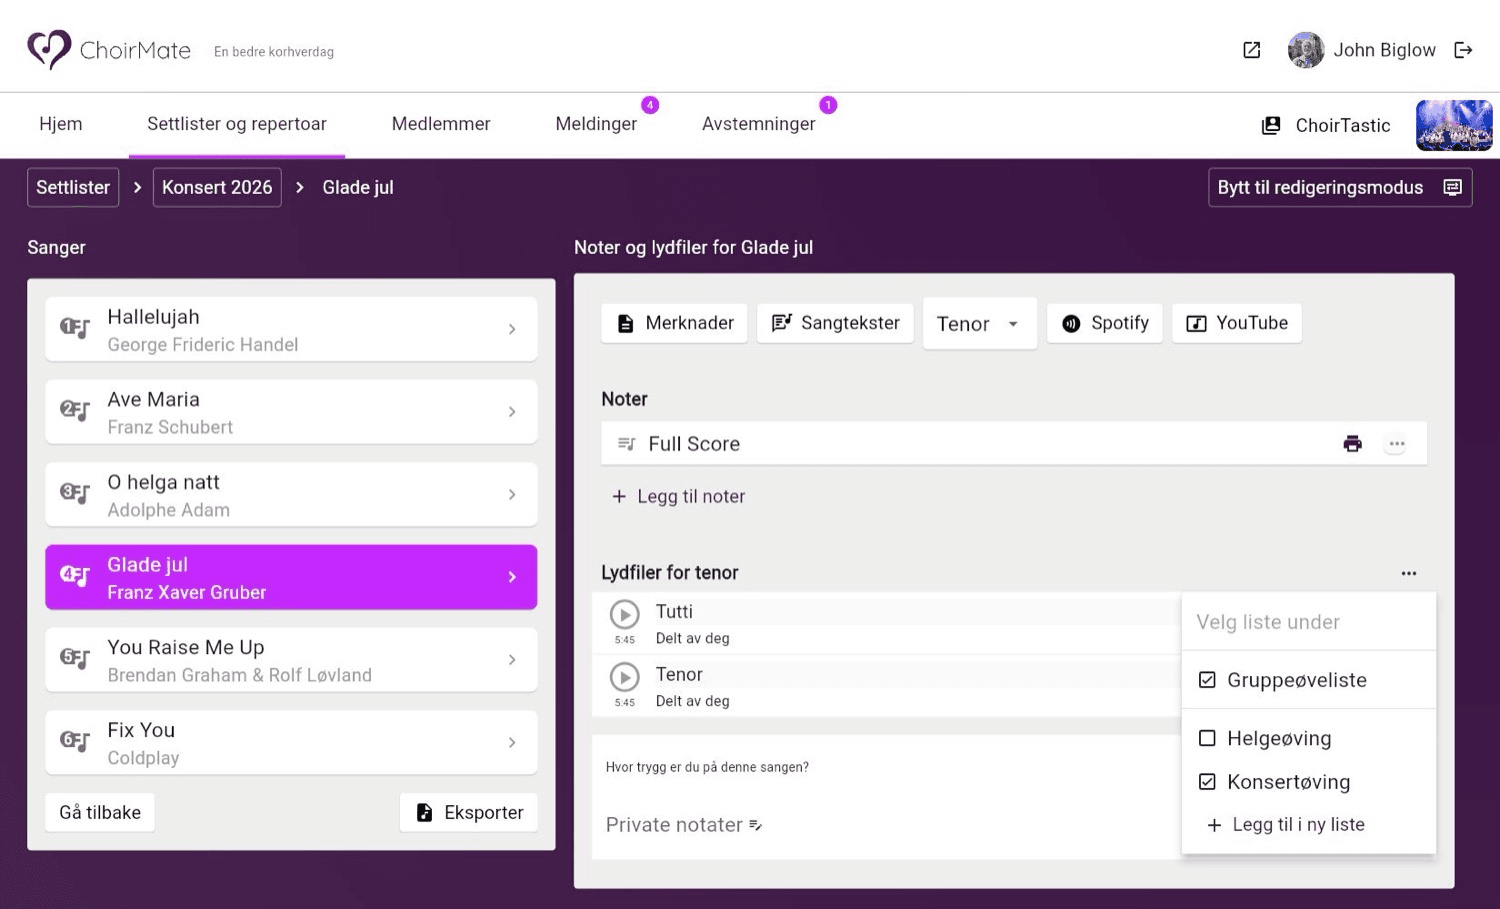Image resolution: width=1500 pixels, height=909 pixels.
Task: Click the Merknader button
Action: 674,323
